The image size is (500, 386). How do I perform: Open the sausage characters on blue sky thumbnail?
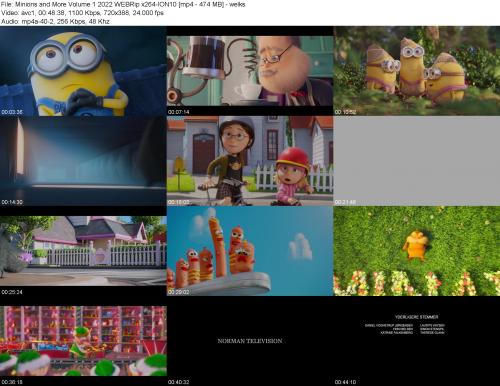point(250,251)
